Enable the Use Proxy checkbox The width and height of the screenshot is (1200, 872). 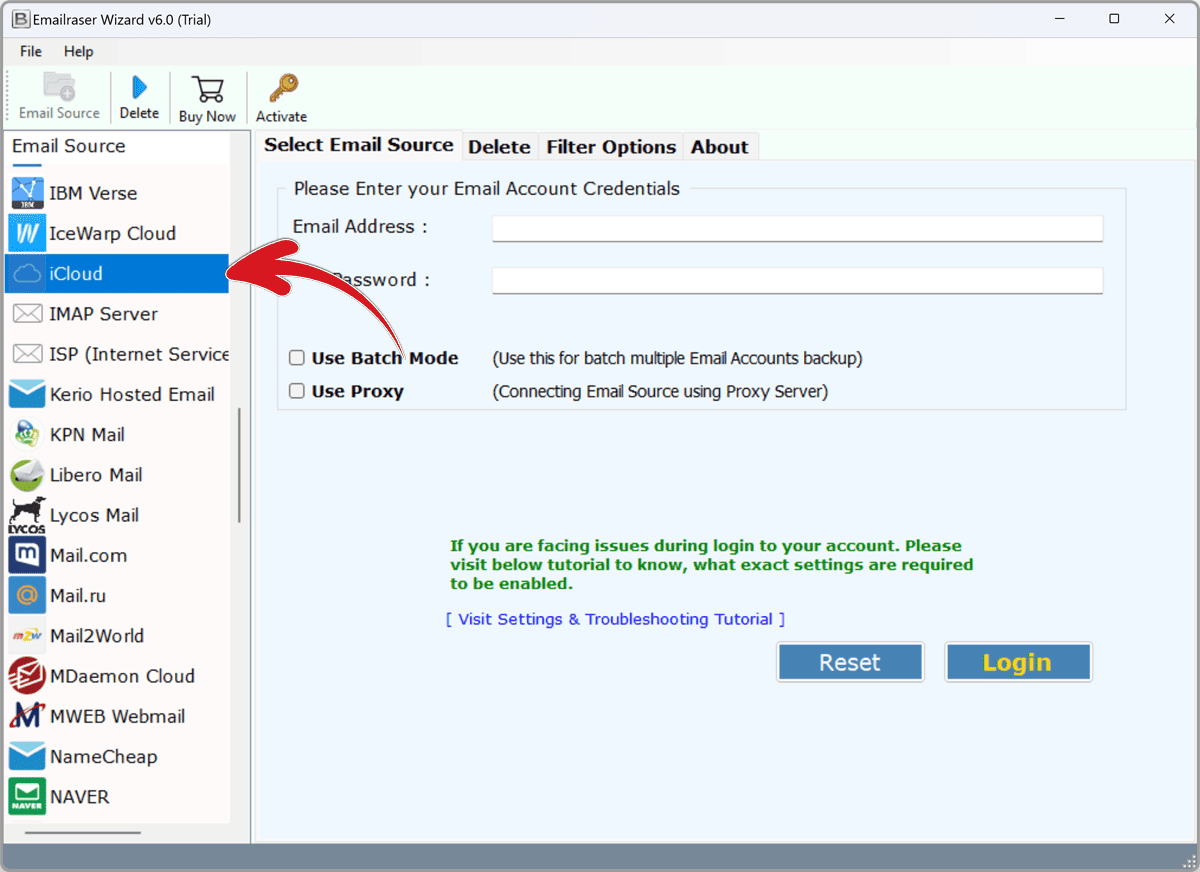[297, 391]
